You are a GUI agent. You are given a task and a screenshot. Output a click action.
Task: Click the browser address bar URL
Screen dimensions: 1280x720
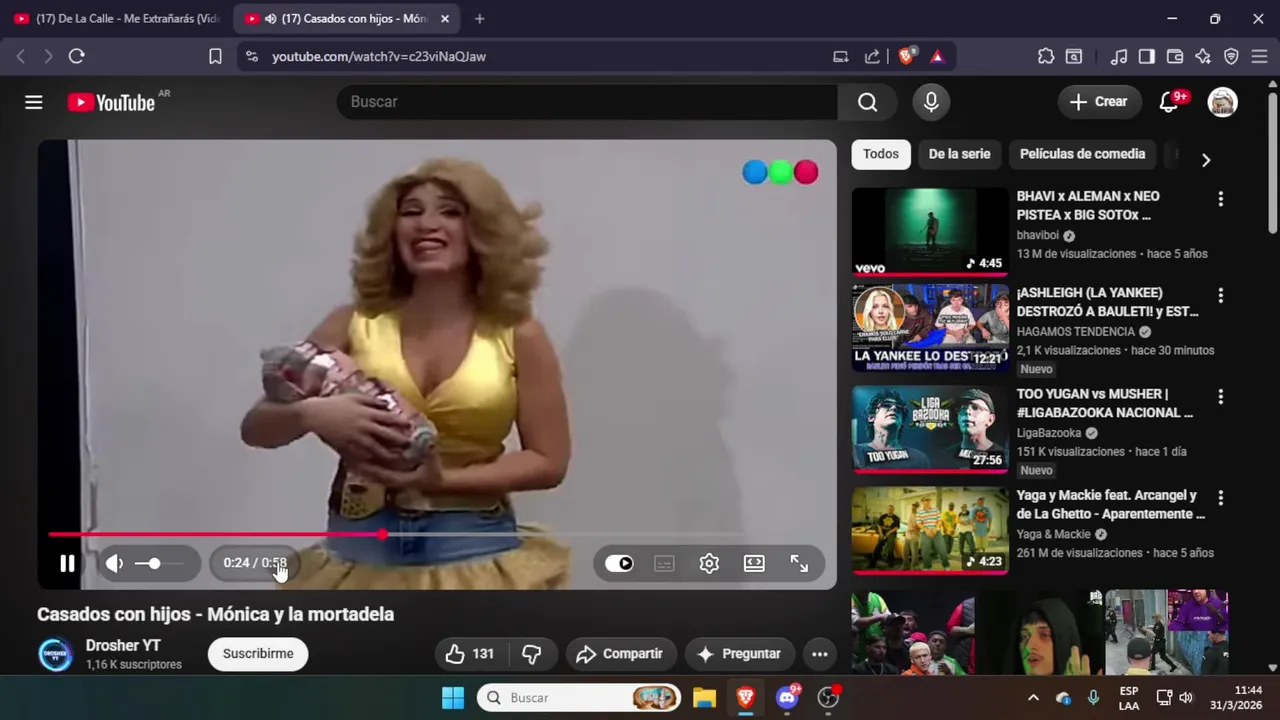tap(379, 57)
